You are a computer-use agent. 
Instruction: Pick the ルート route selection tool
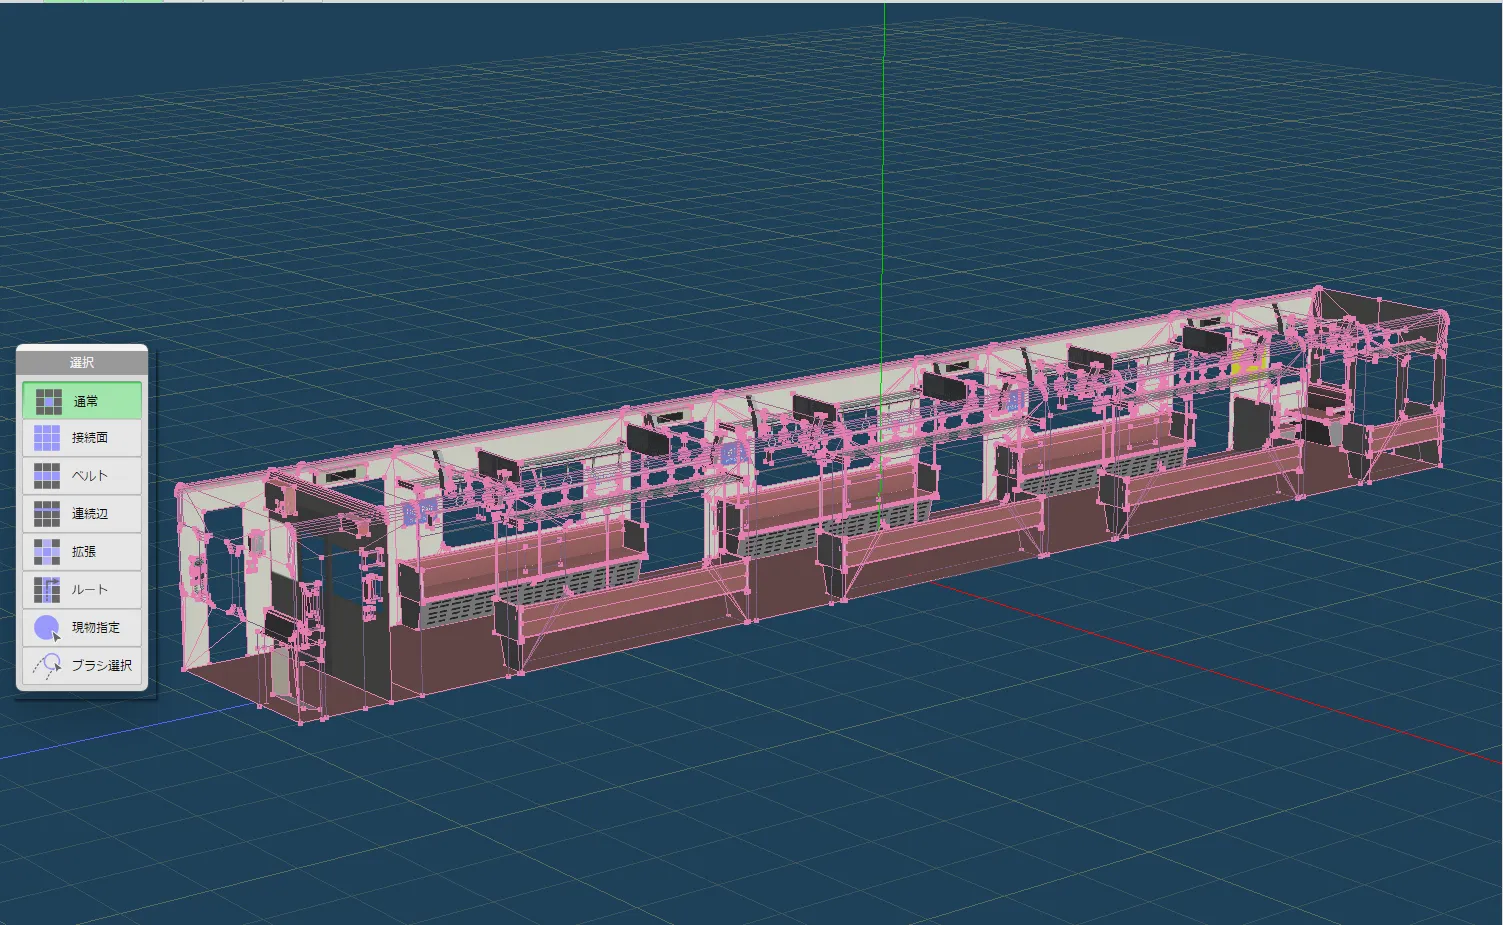click(82, 590)
